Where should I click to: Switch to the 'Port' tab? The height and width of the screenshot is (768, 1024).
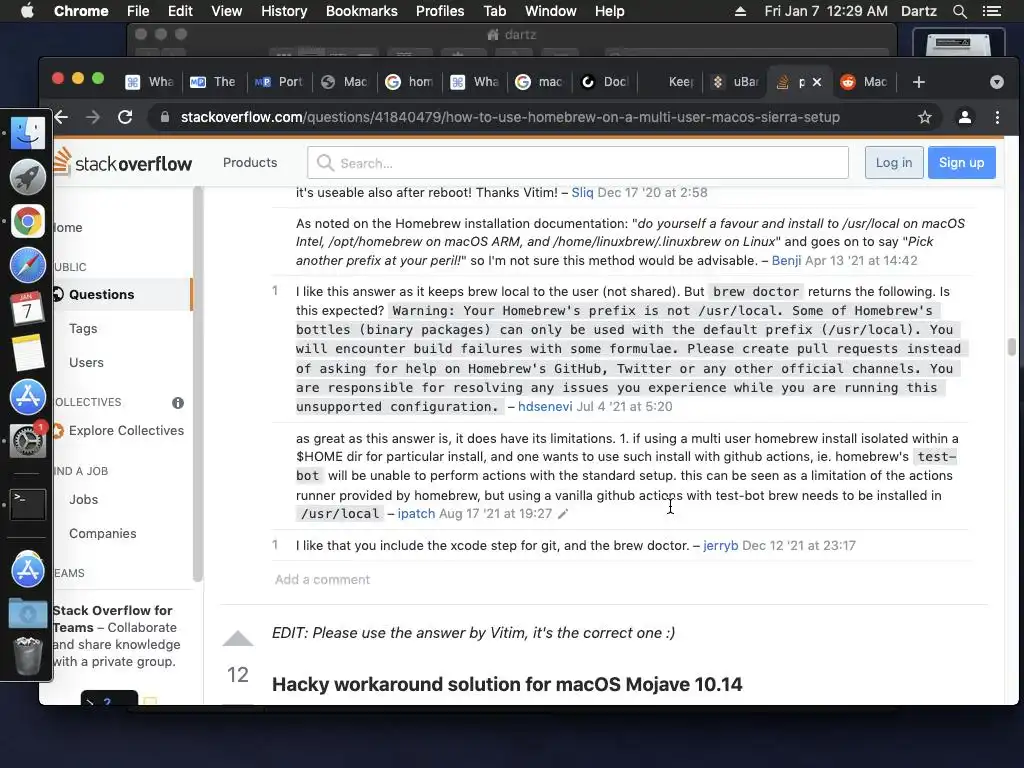click(279, 82)
